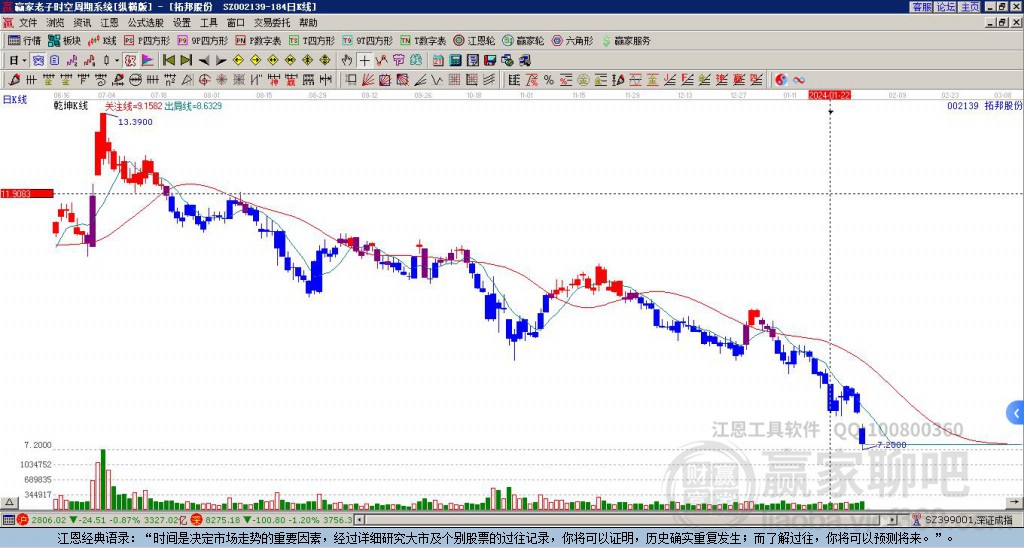1024x548 pixels.
Task: Click the 2024-01-22 date marker
Action: click(x=829, y=95)
